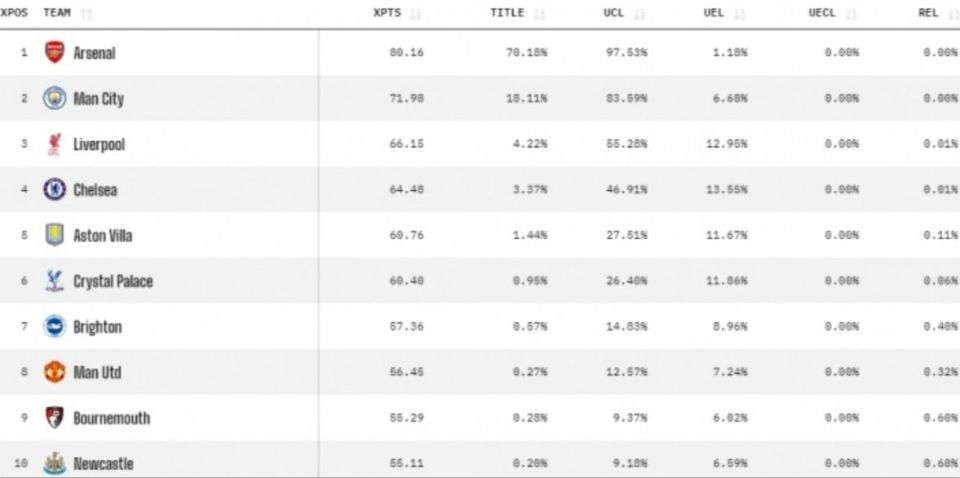Click the Arsenal club crest
960x478 pixels.
pyautogui.click(x=54, y=52)
